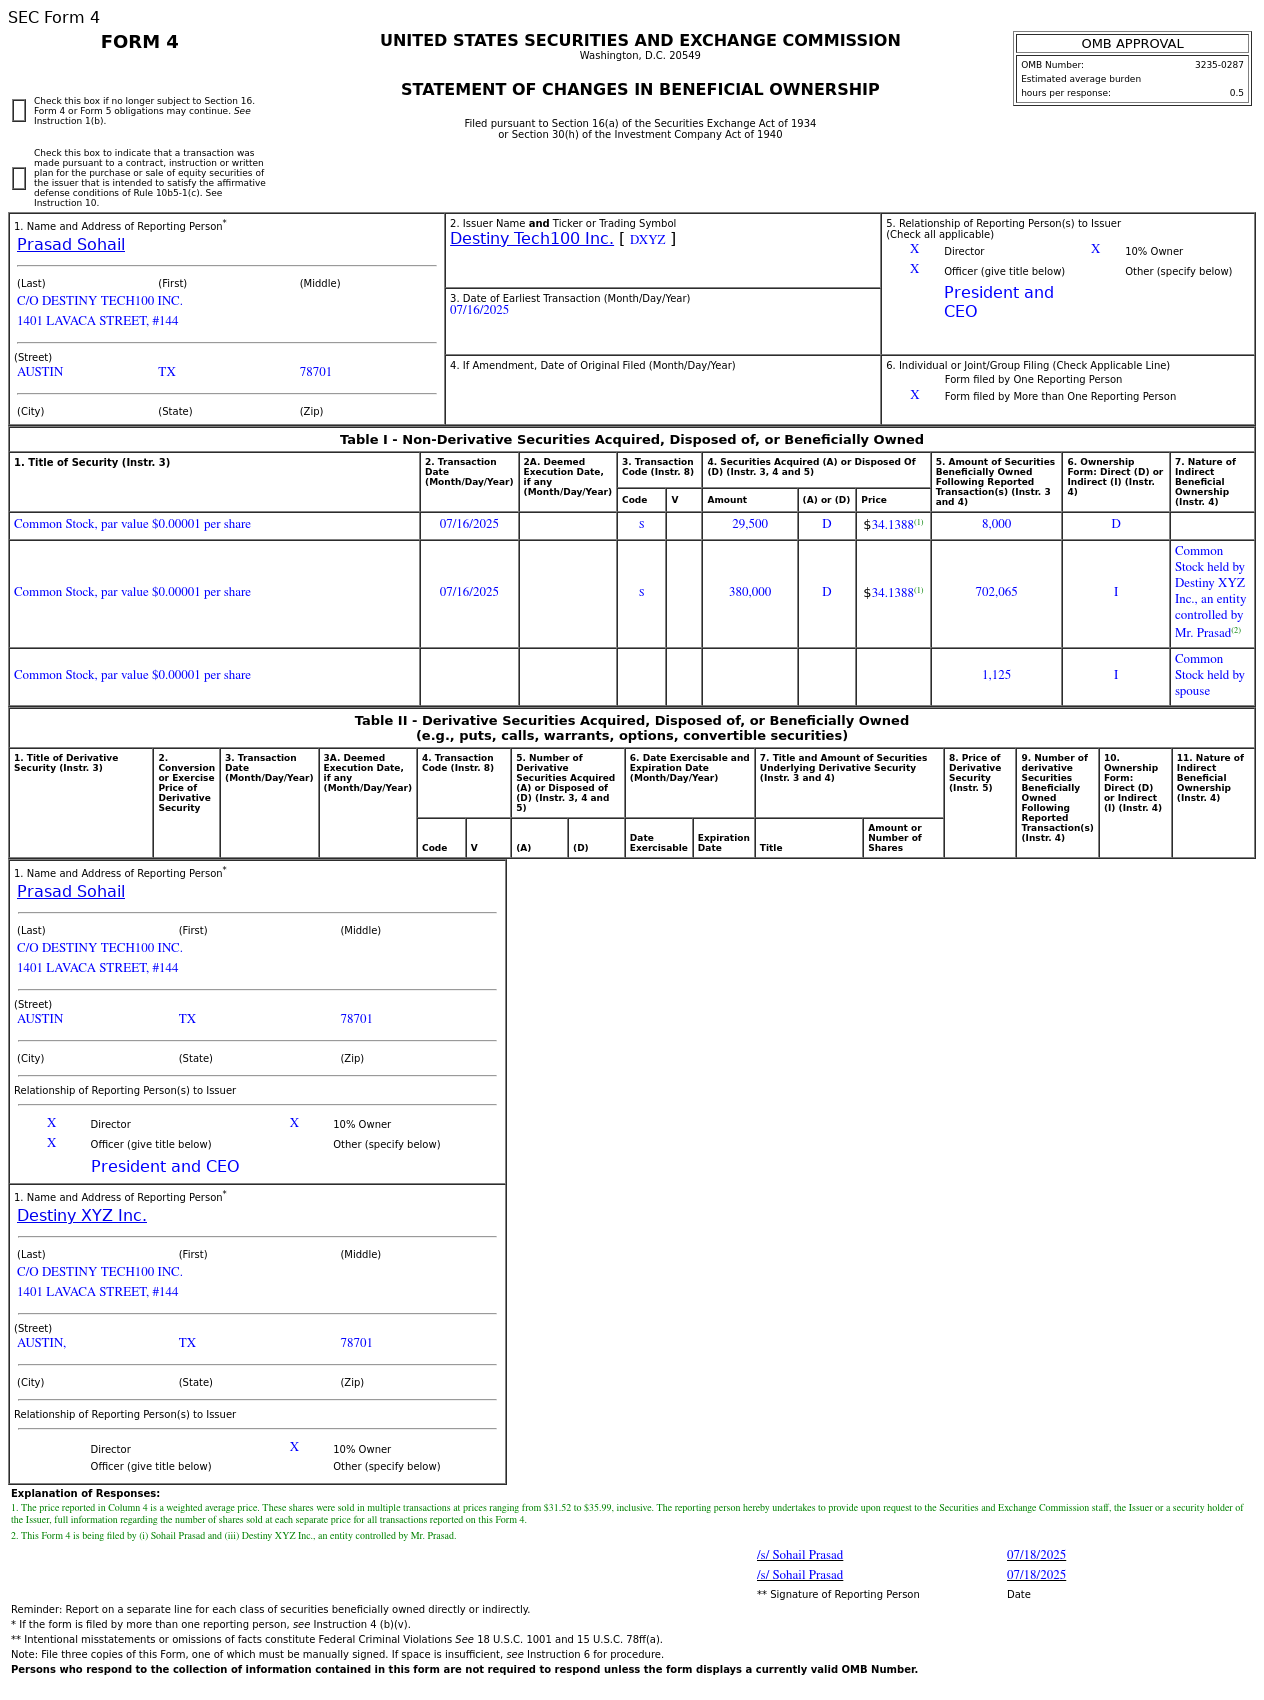Click 'President and CEO' below the Table II Prasad block
1264x1700 pixels.
click(x=165, y=1167)
